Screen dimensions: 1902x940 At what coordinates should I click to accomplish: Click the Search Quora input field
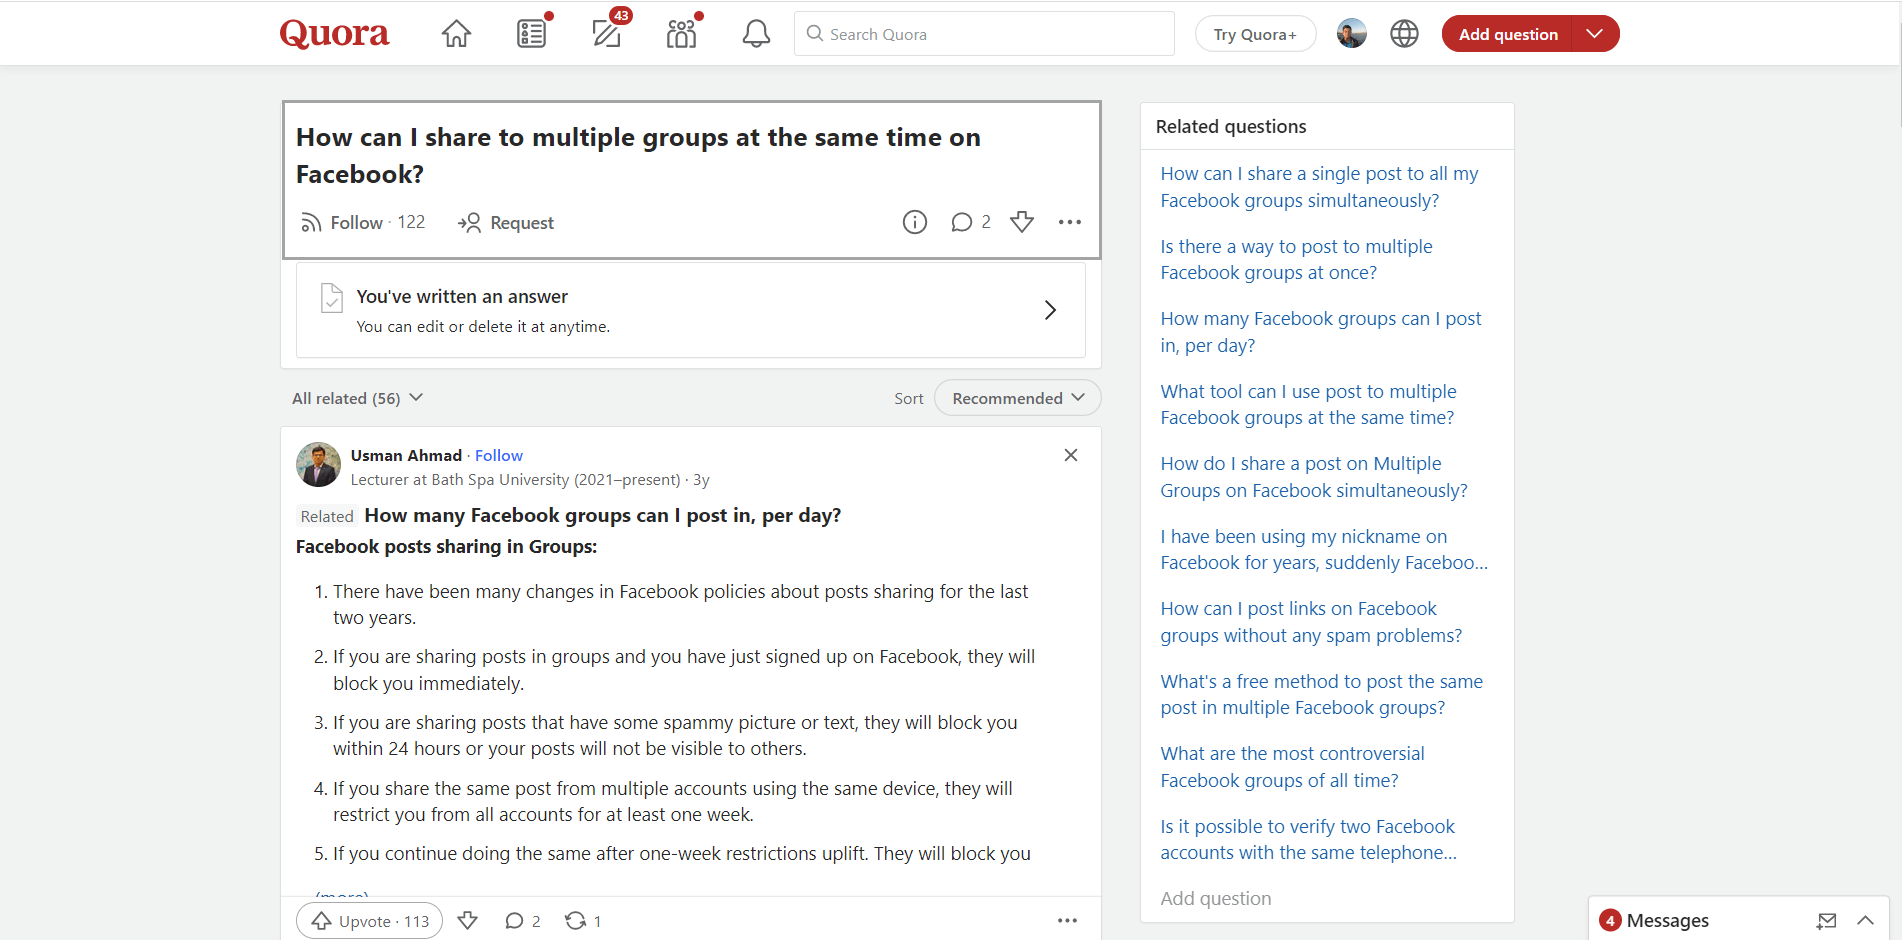click(x=983, y=33)
